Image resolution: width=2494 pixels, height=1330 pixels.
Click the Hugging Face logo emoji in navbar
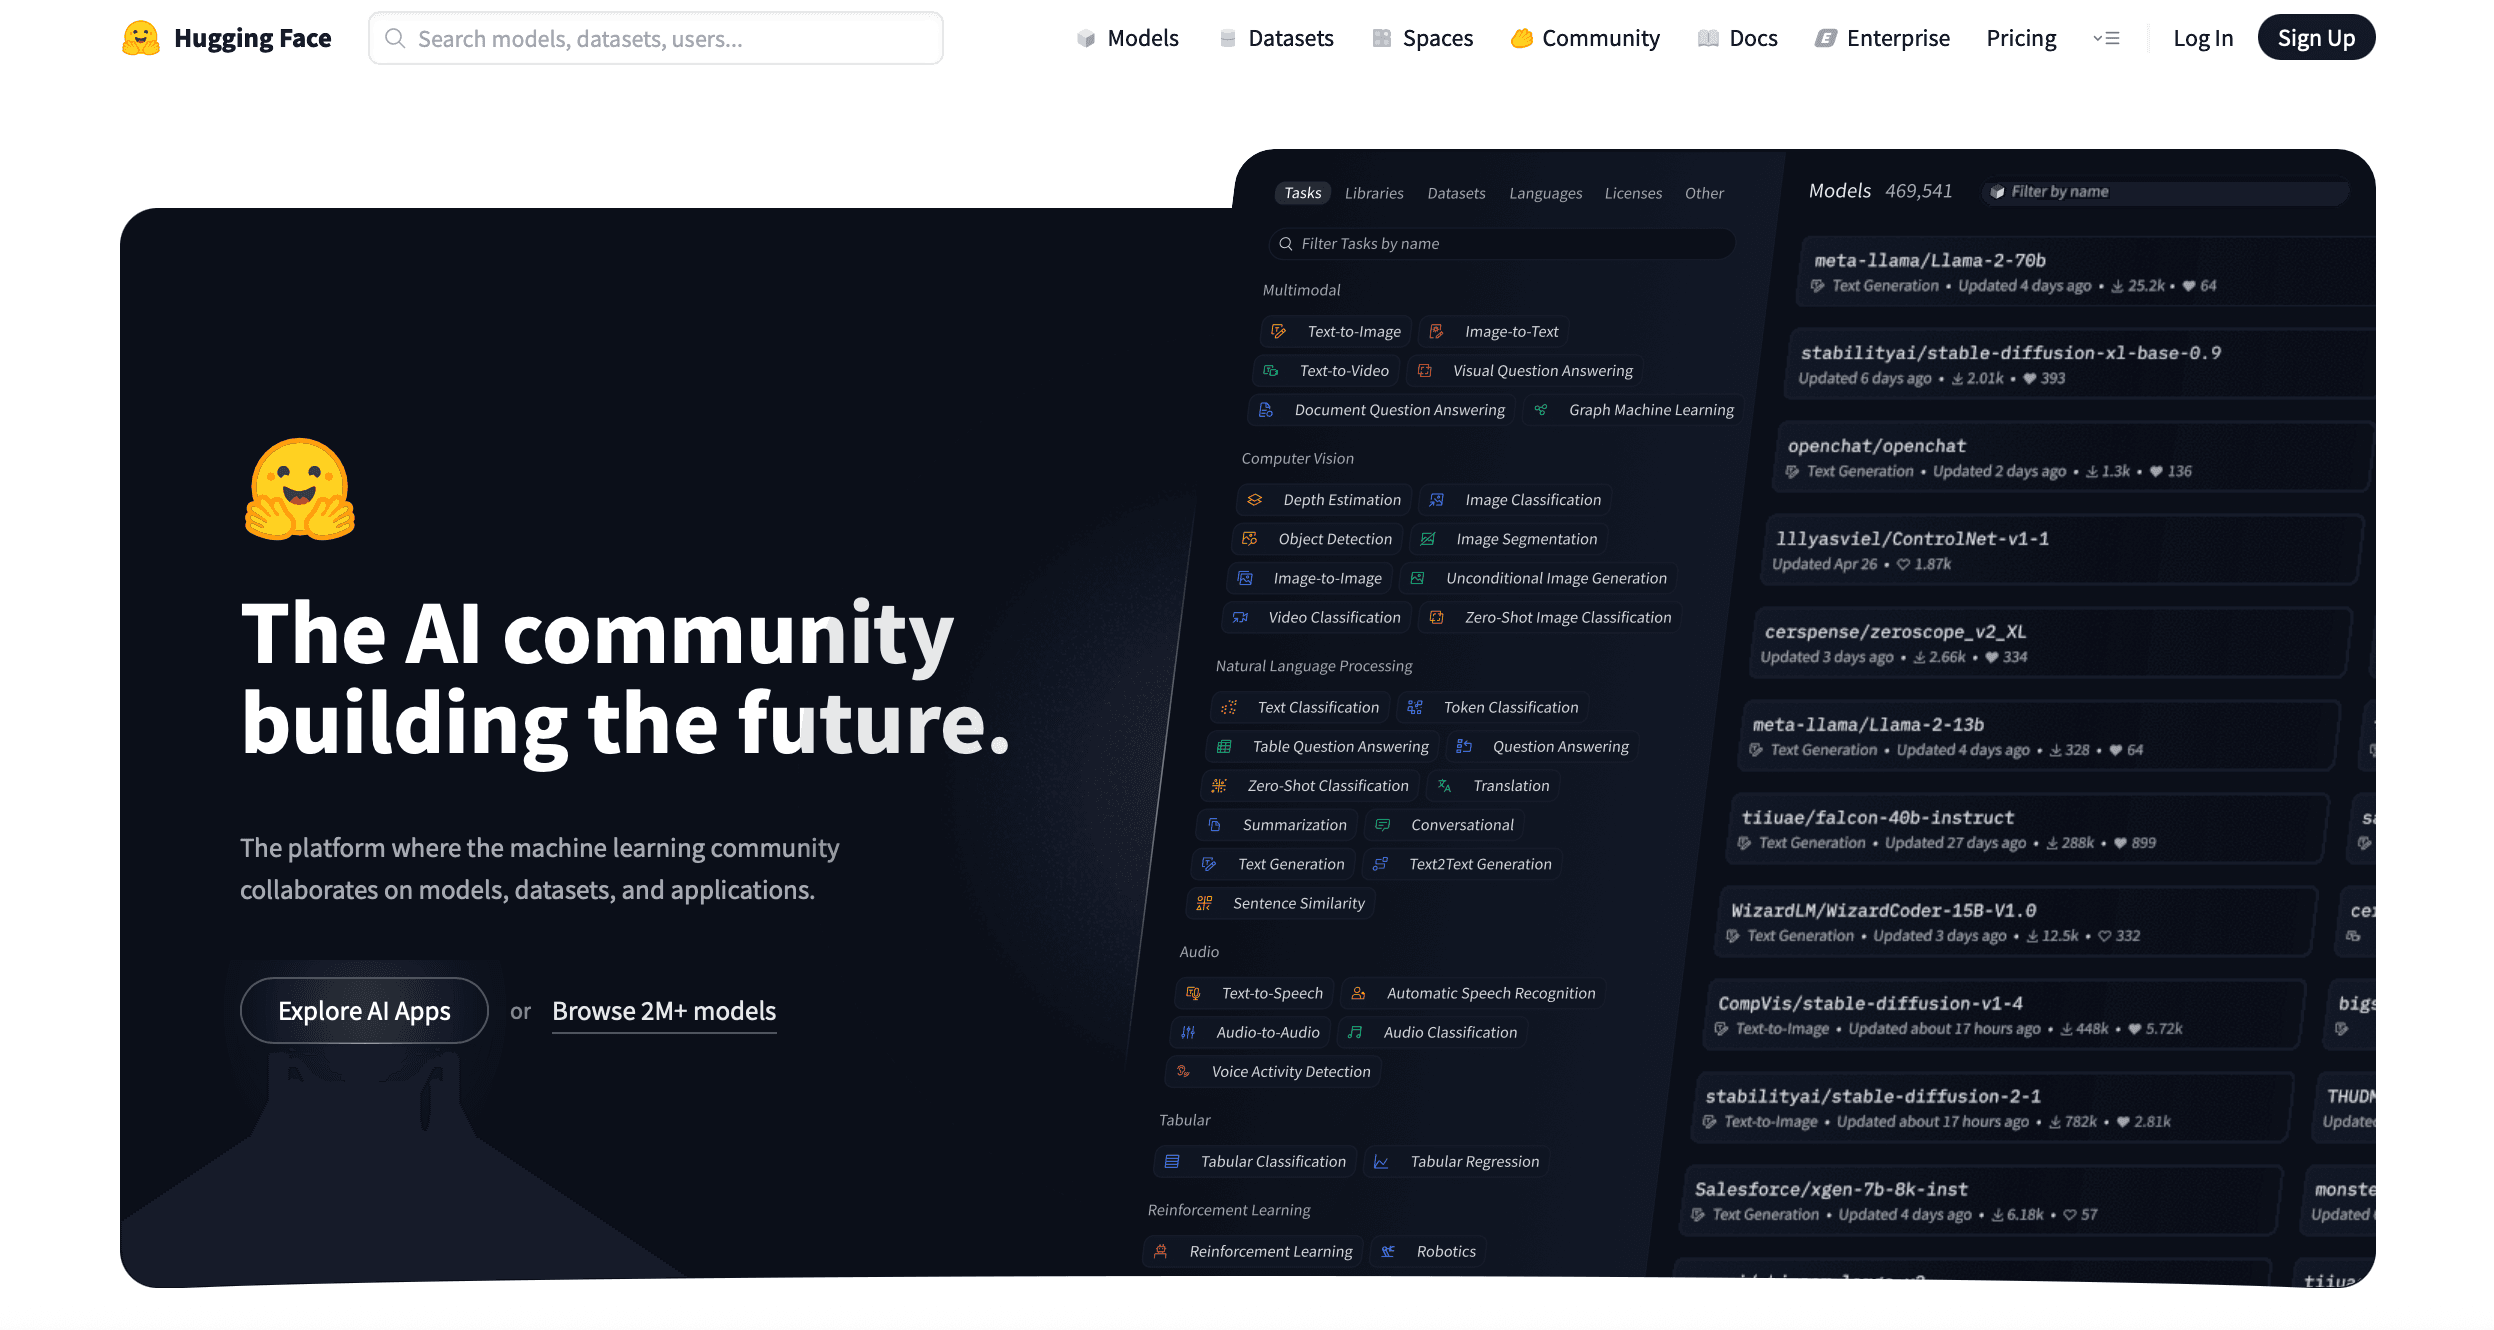pyautogui.click(x=141, y=38)
